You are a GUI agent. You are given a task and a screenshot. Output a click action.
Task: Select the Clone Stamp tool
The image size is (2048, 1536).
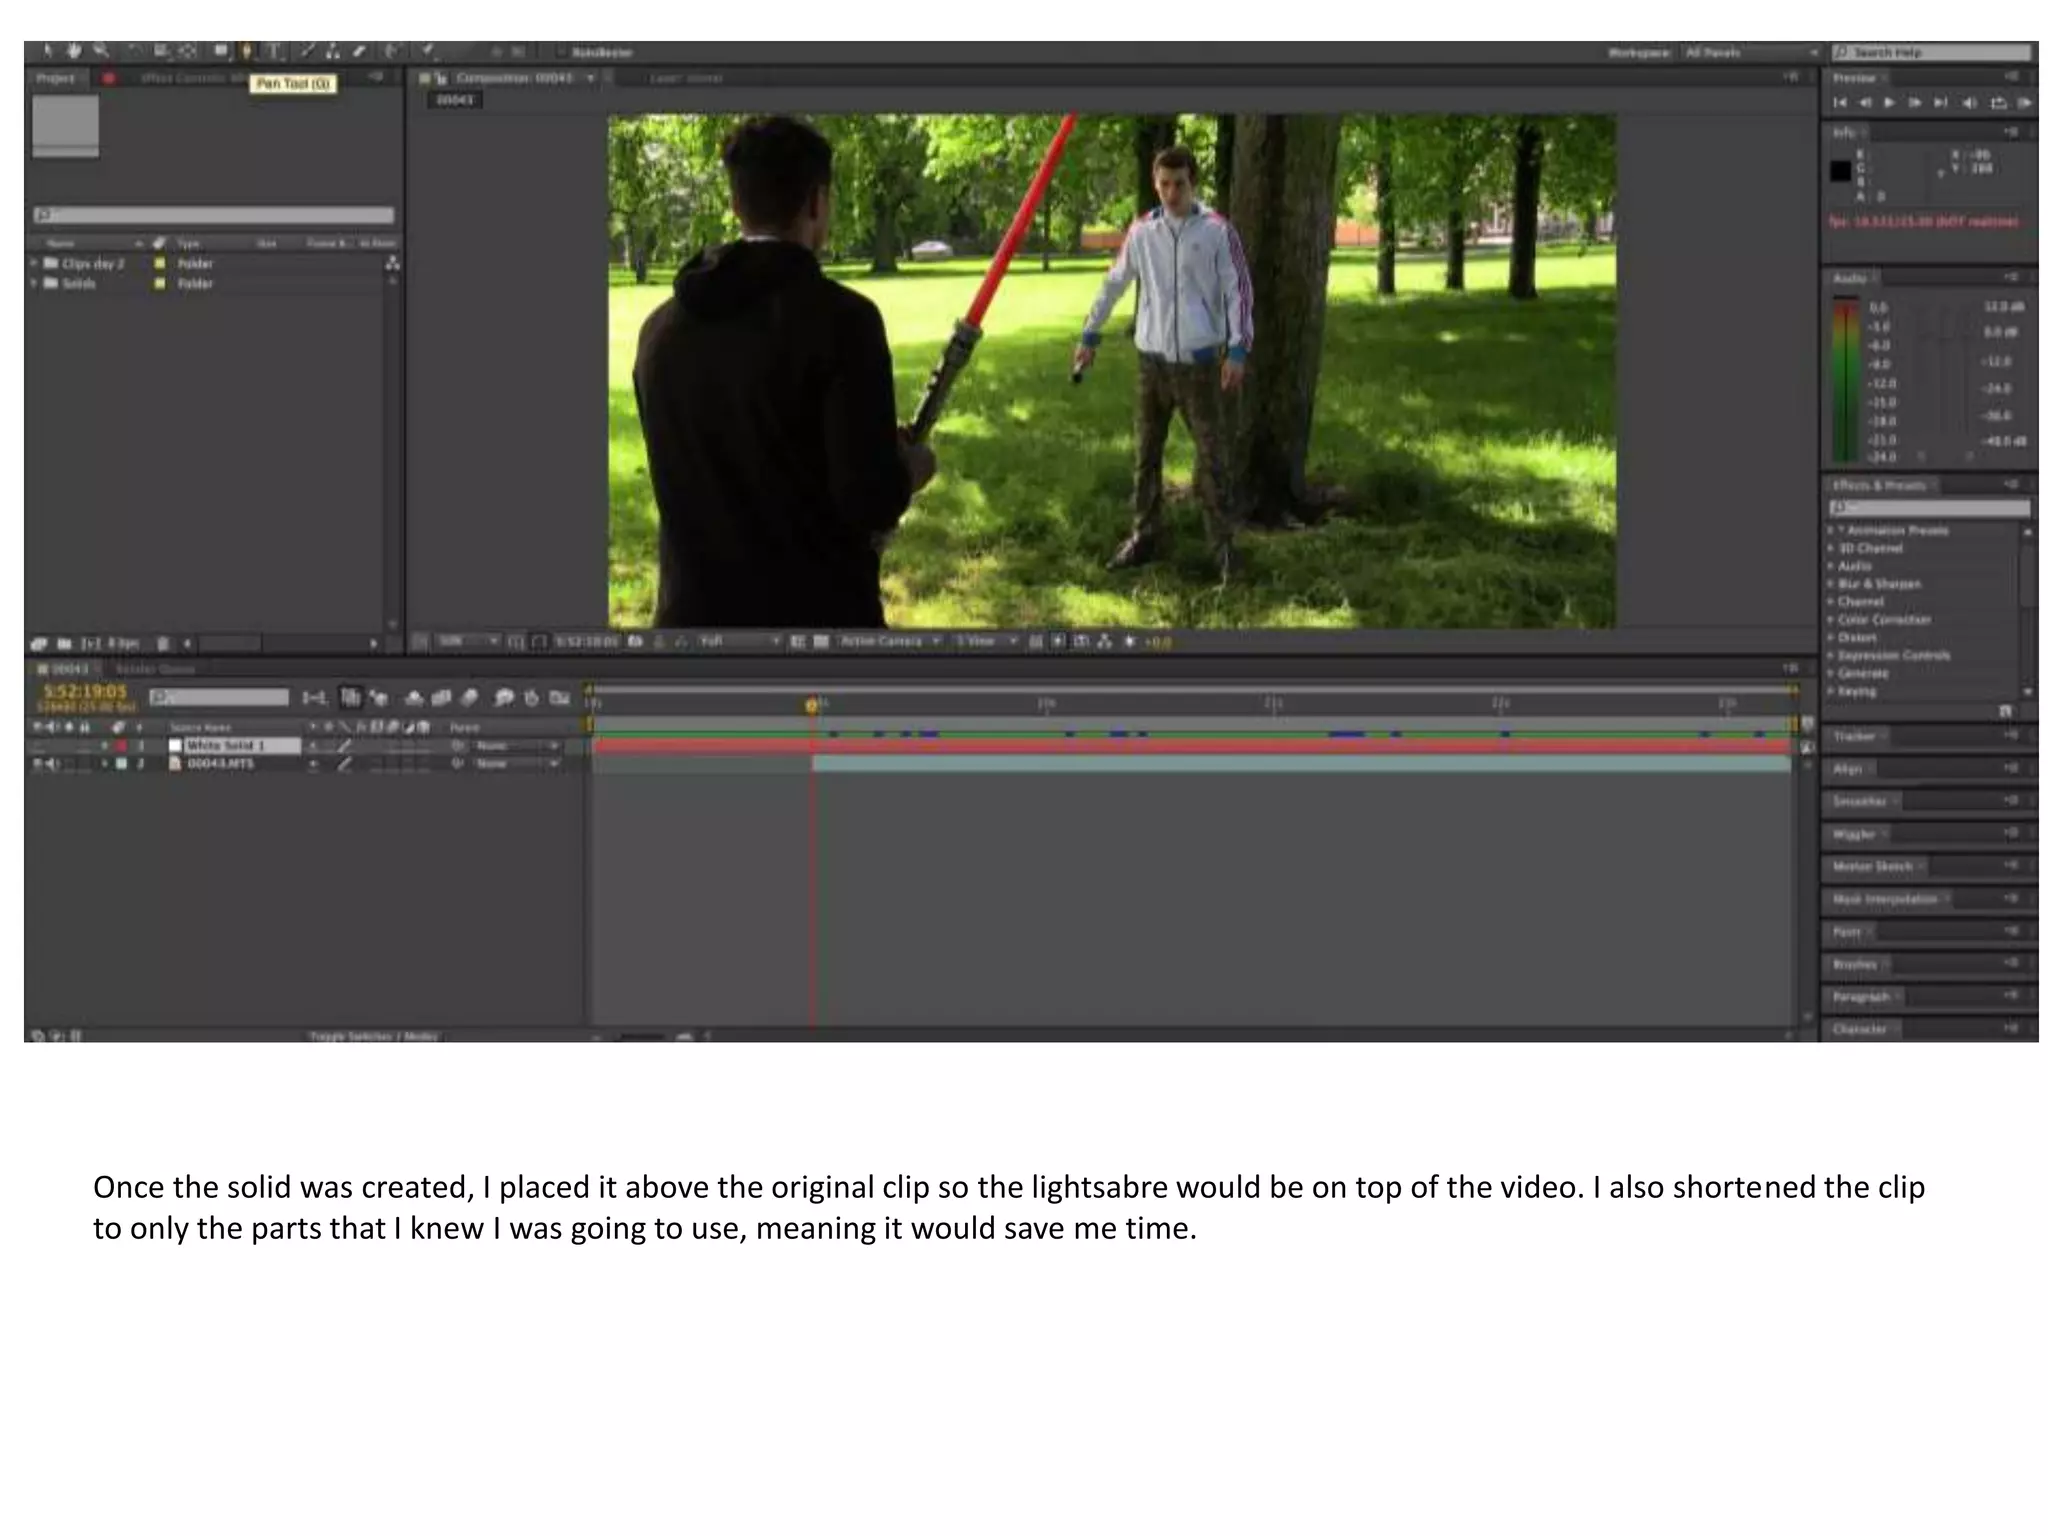(x=333, y=51)
